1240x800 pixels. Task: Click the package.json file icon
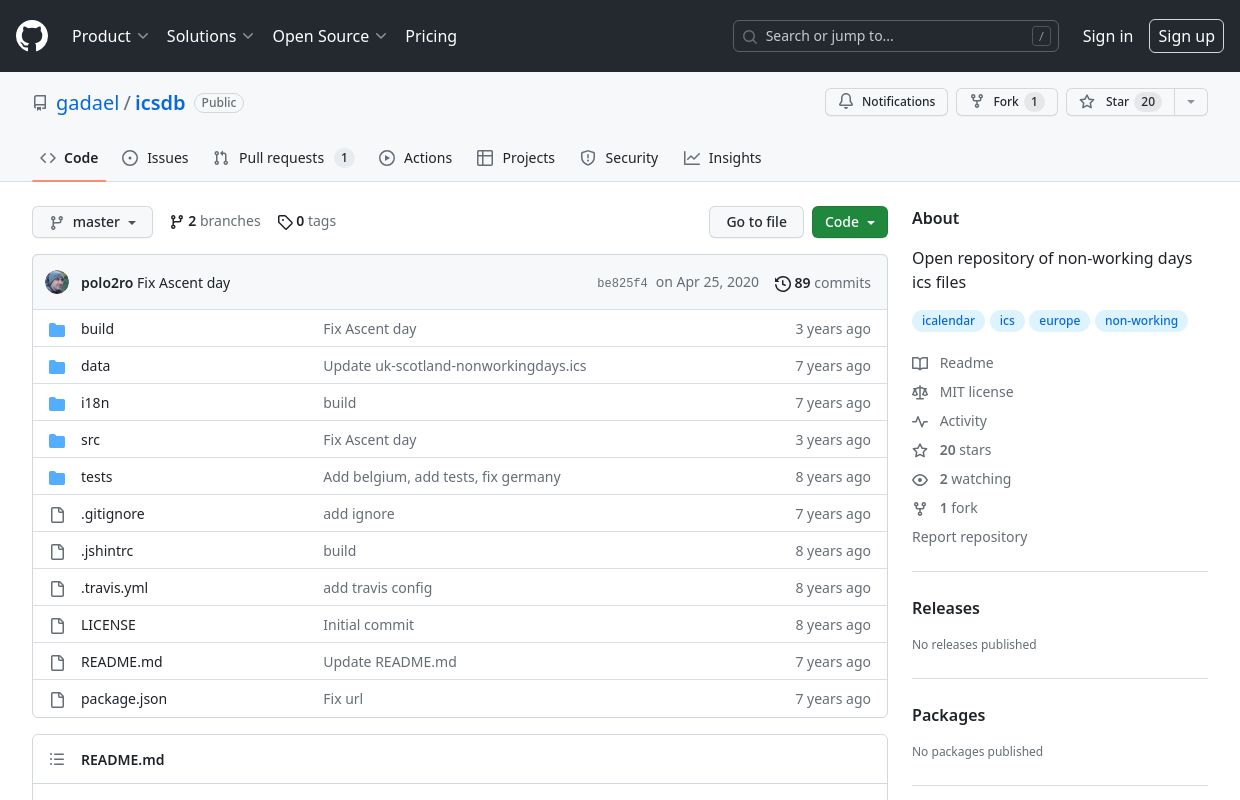click(57, 699)
